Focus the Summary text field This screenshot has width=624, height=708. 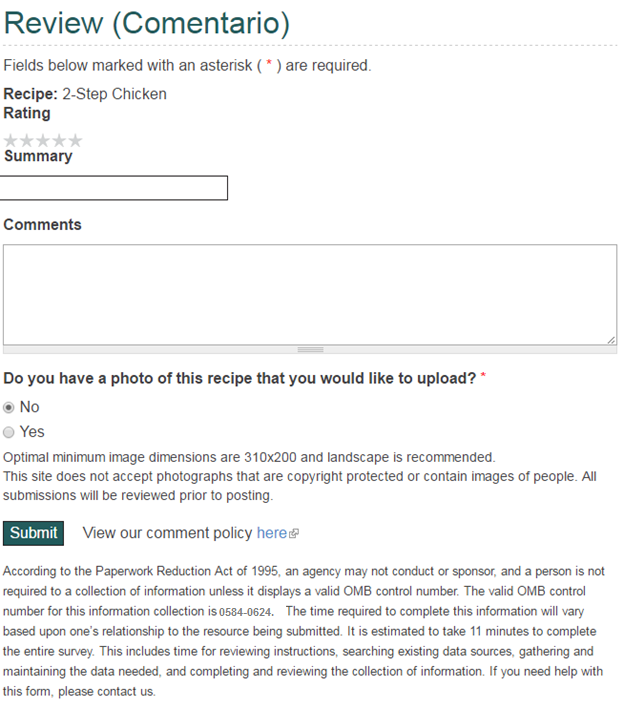point(114,188)
